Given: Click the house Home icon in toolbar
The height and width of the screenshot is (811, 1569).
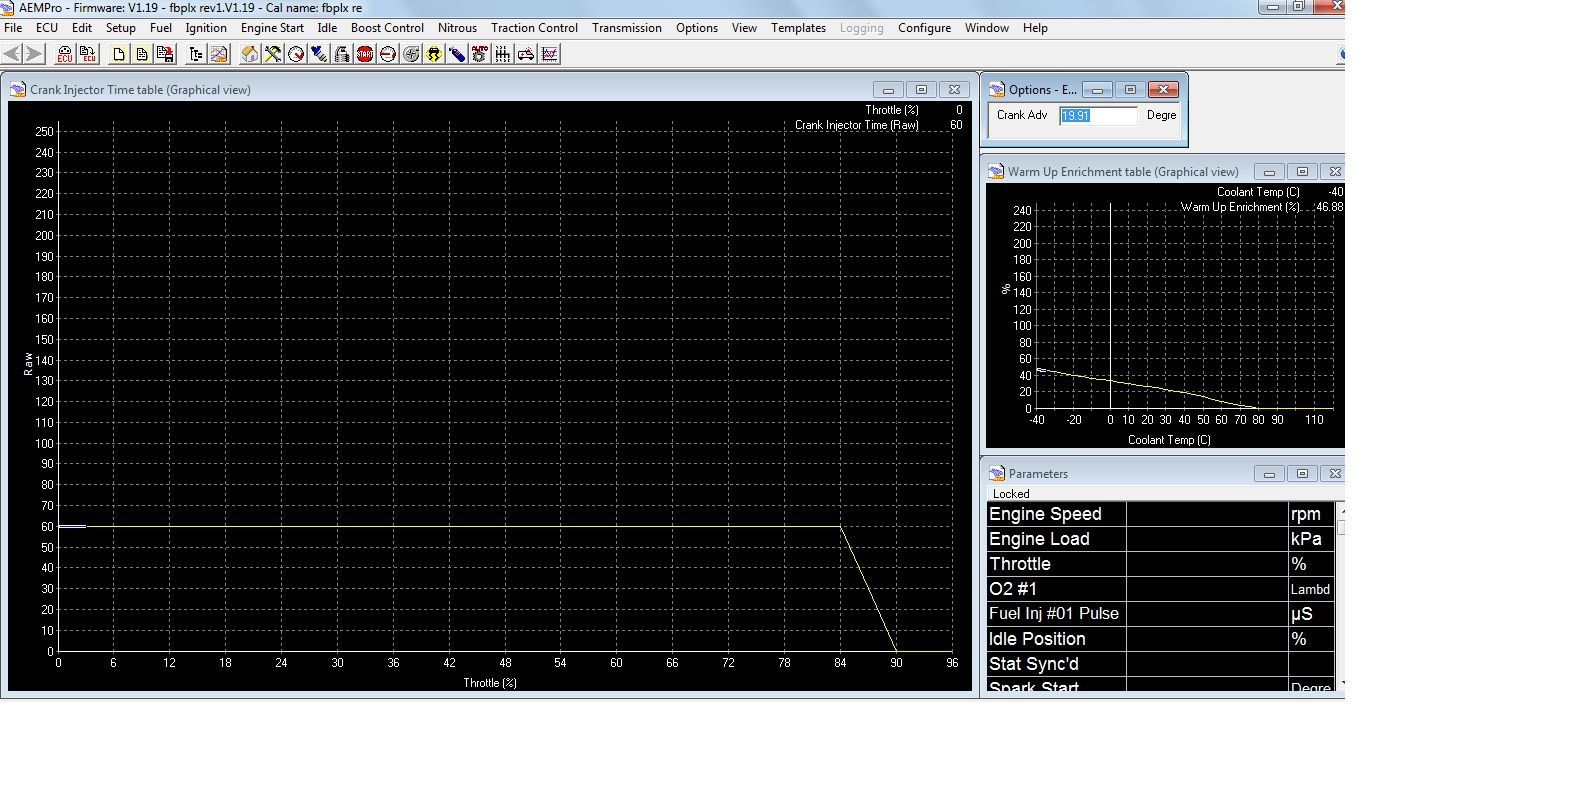Looking at the screenshot, I should [x=250, y=54].
